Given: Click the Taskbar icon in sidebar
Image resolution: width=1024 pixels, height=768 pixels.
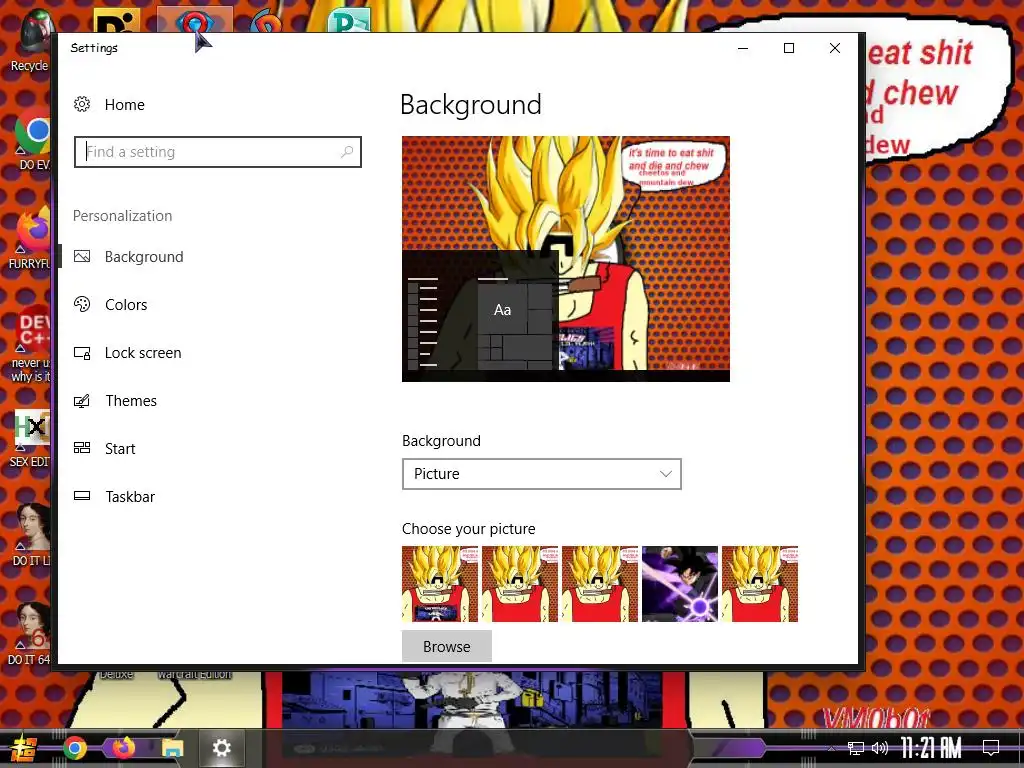Looking at the screenshot, I should (x=82, y=496).
